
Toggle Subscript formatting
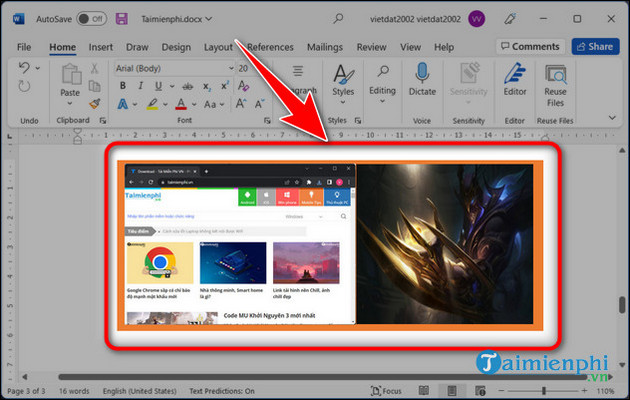pos(207,86)
